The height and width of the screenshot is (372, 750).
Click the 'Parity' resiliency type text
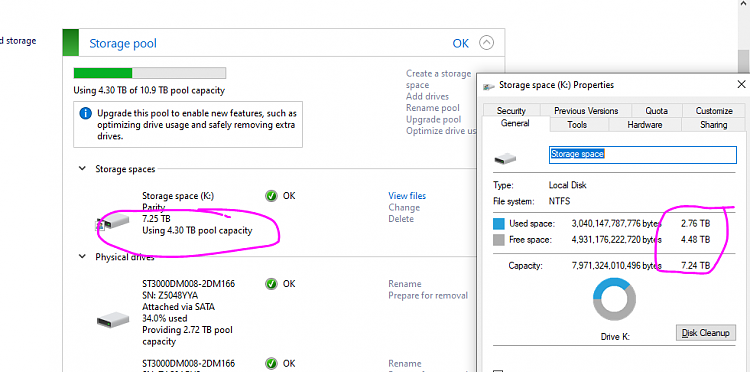[153, 207]
